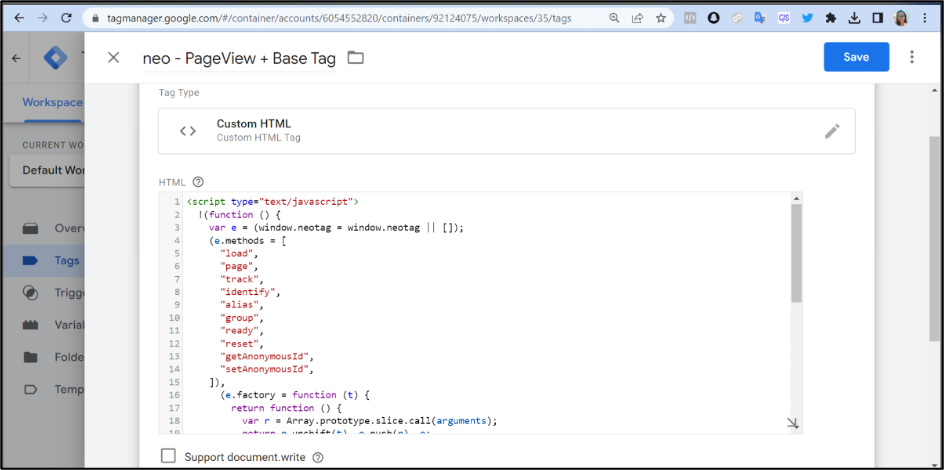
Task: Open Tags in the sidebar
Action: pos(42,261)
